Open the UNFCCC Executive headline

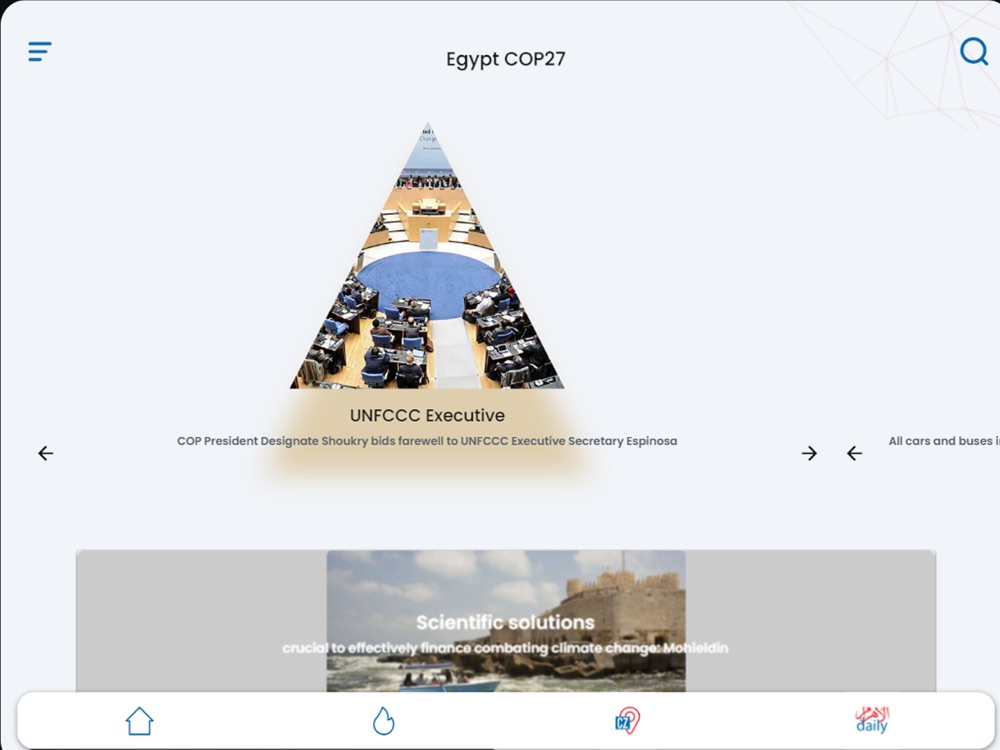click(x=427, y=415)
